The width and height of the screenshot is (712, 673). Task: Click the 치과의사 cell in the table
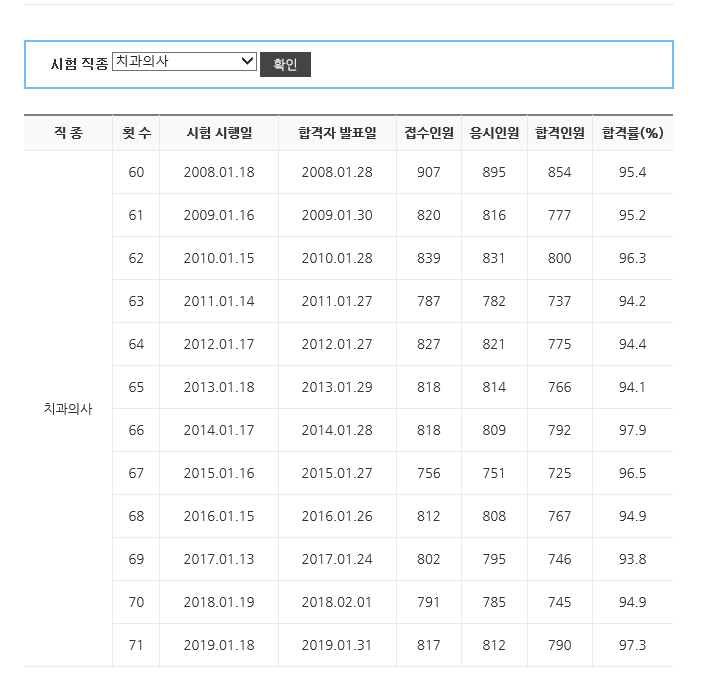click(68, 409)
